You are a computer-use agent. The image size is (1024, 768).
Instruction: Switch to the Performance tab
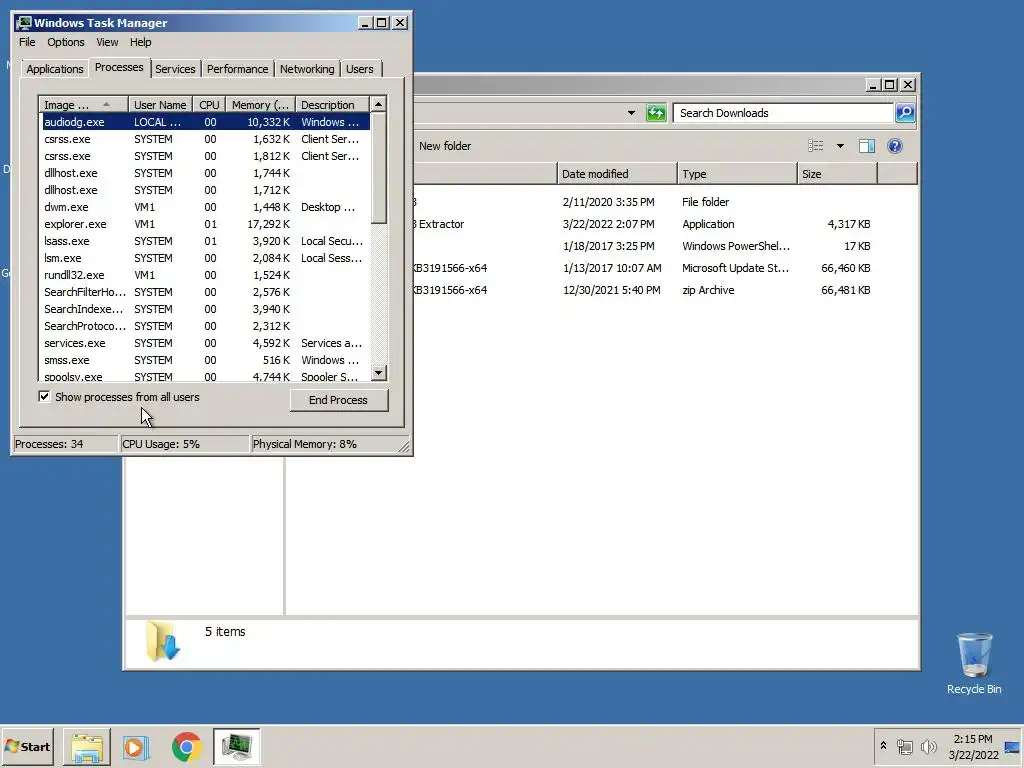pos(237,69)
